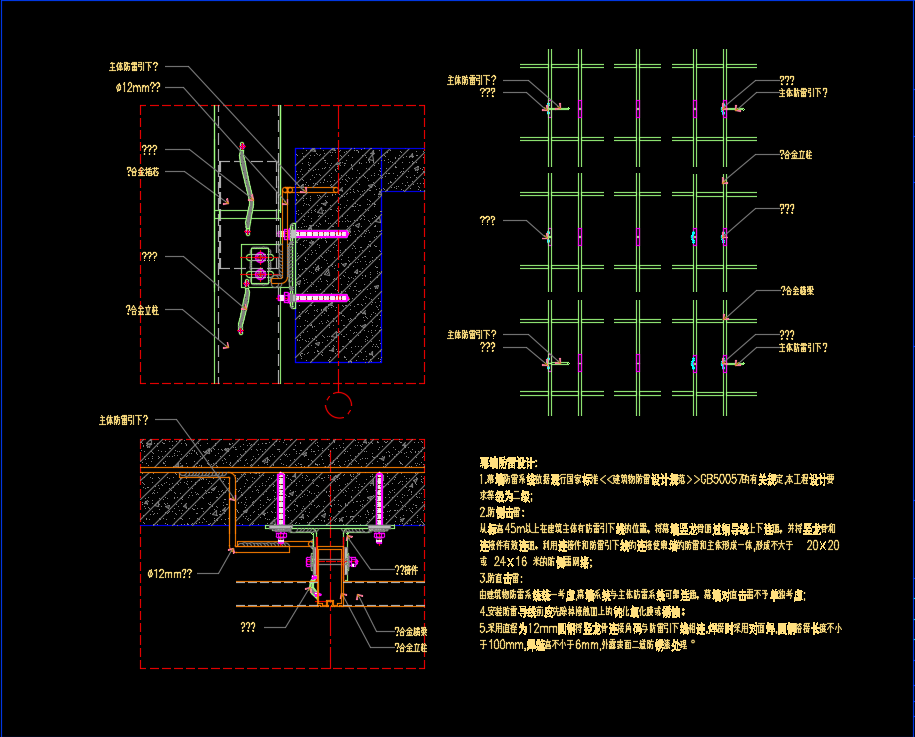Click the '3.防直击雷:' note heading
915x737 pixels.
point(501,578)
